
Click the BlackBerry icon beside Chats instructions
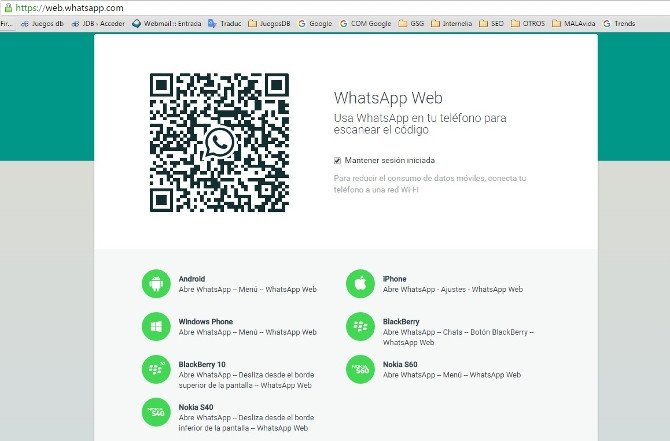360,326
